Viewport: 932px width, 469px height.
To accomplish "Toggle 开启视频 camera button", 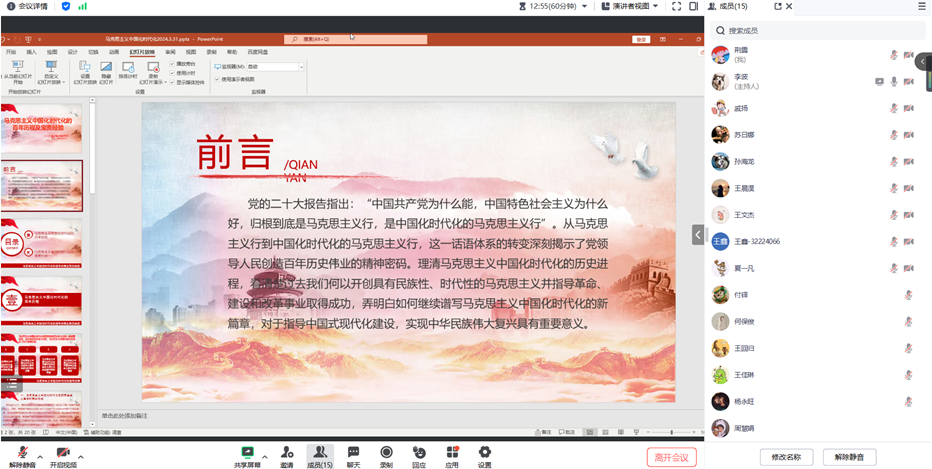I will (63, 453).
